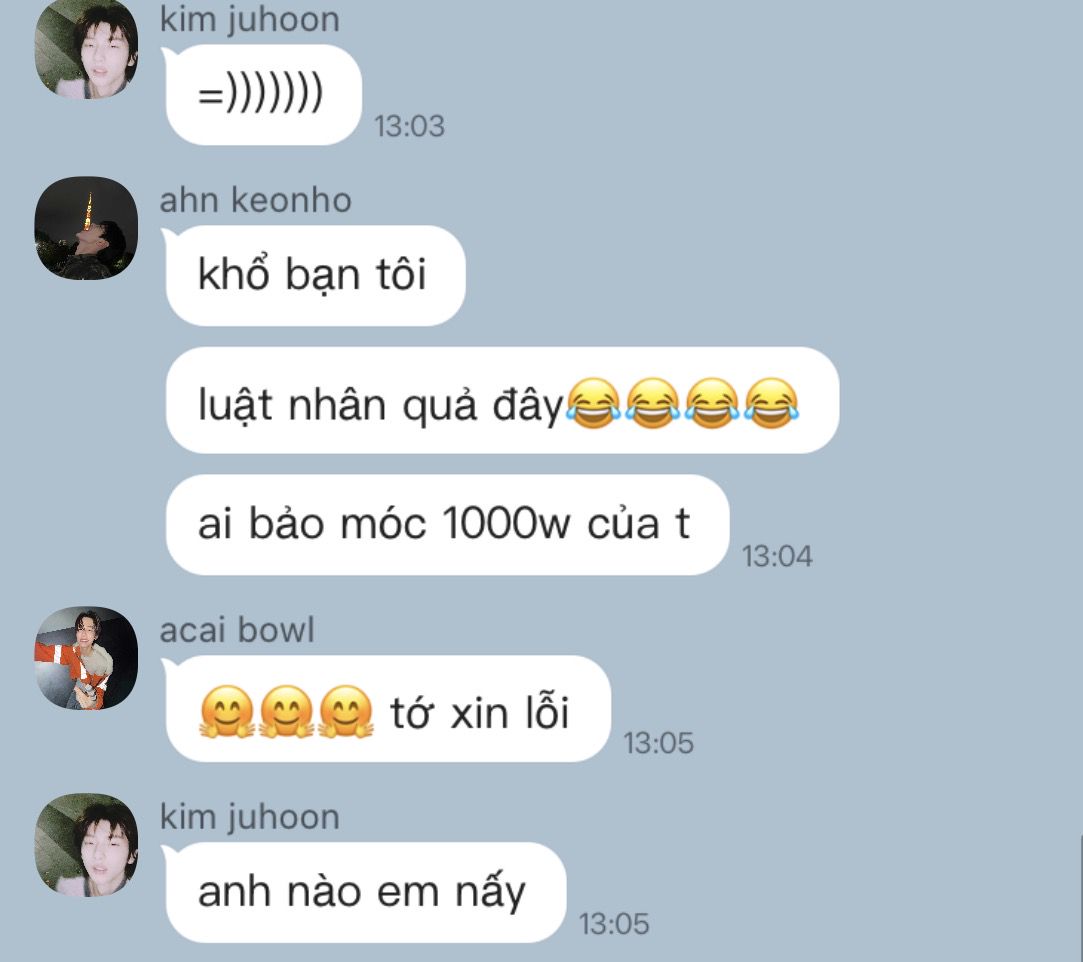Select the "luật nhân quả đây" message
The image size is (1083, 962).
pyautogui.click(x=502, y=401)
